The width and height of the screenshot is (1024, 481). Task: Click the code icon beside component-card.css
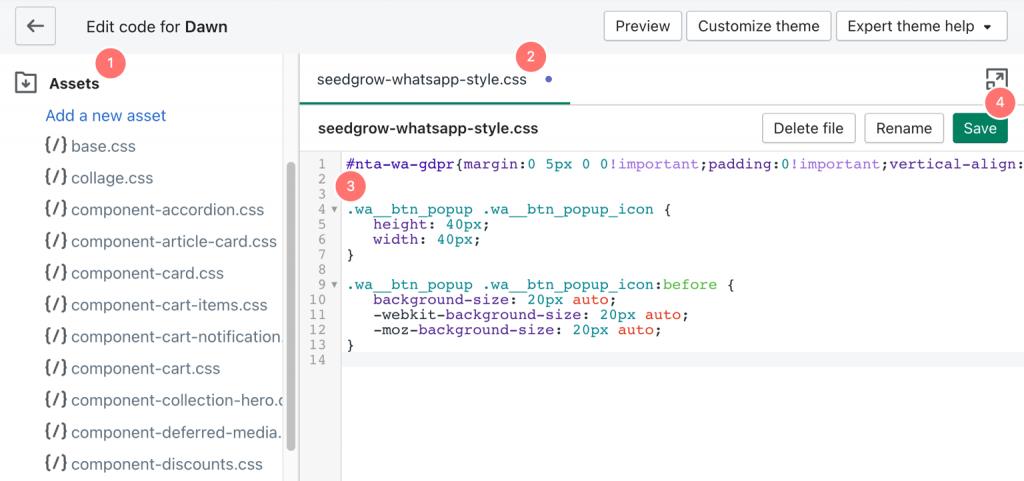point(56,273)
